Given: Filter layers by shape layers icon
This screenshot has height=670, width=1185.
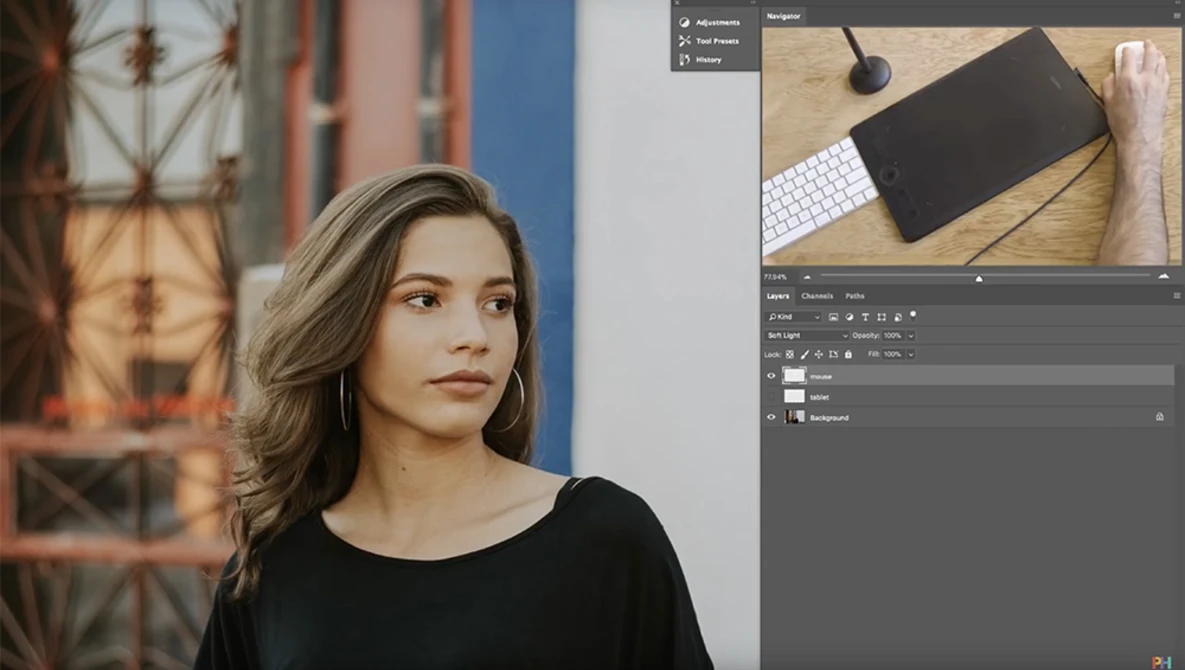Looking at the screenshot, I should click(x=881, y=317).
